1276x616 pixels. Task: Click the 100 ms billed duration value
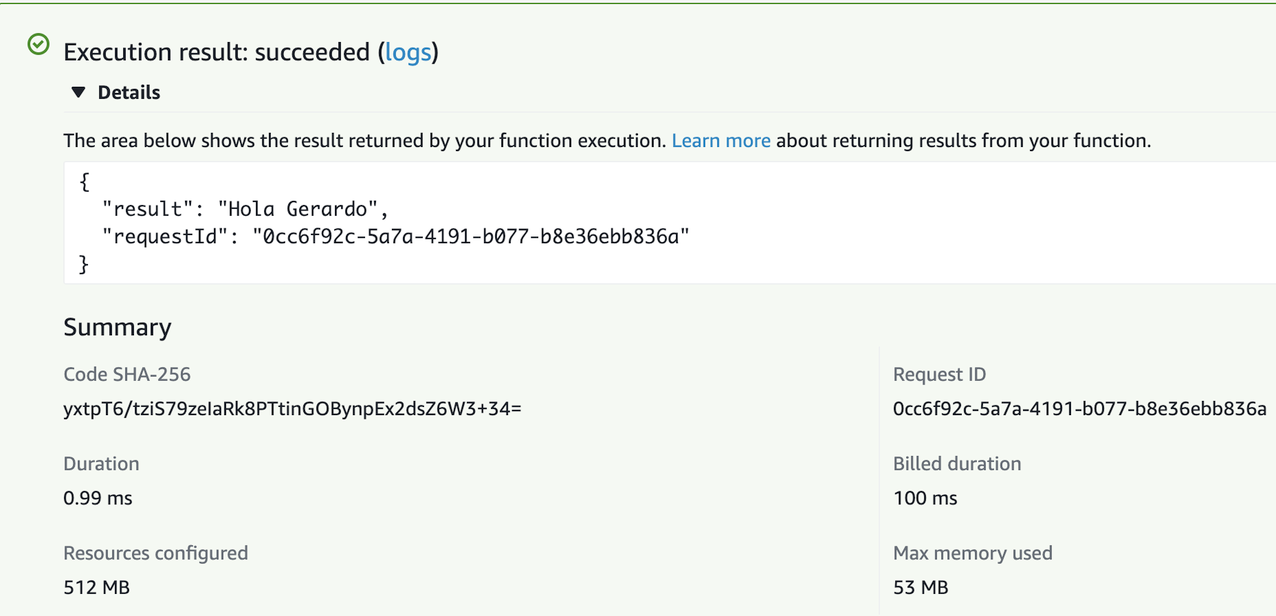[925, 498]
